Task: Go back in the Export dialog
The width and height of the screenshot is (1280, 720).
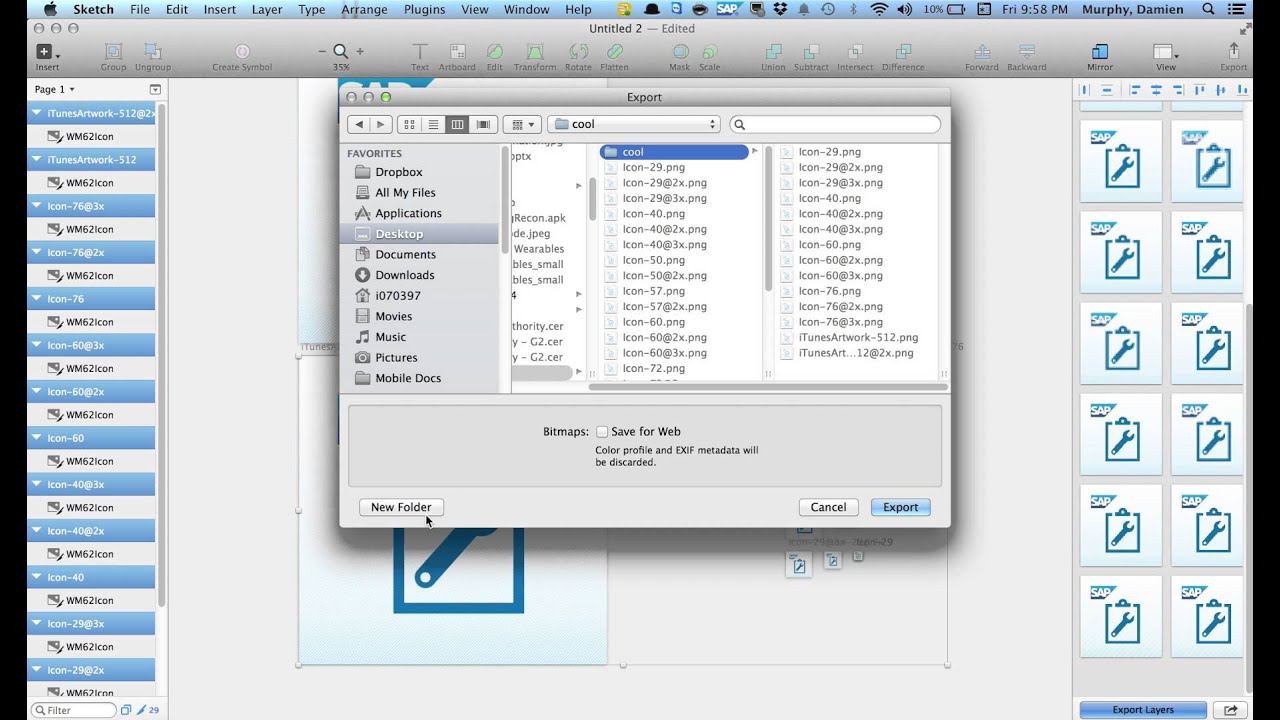Action: (359, 124)
